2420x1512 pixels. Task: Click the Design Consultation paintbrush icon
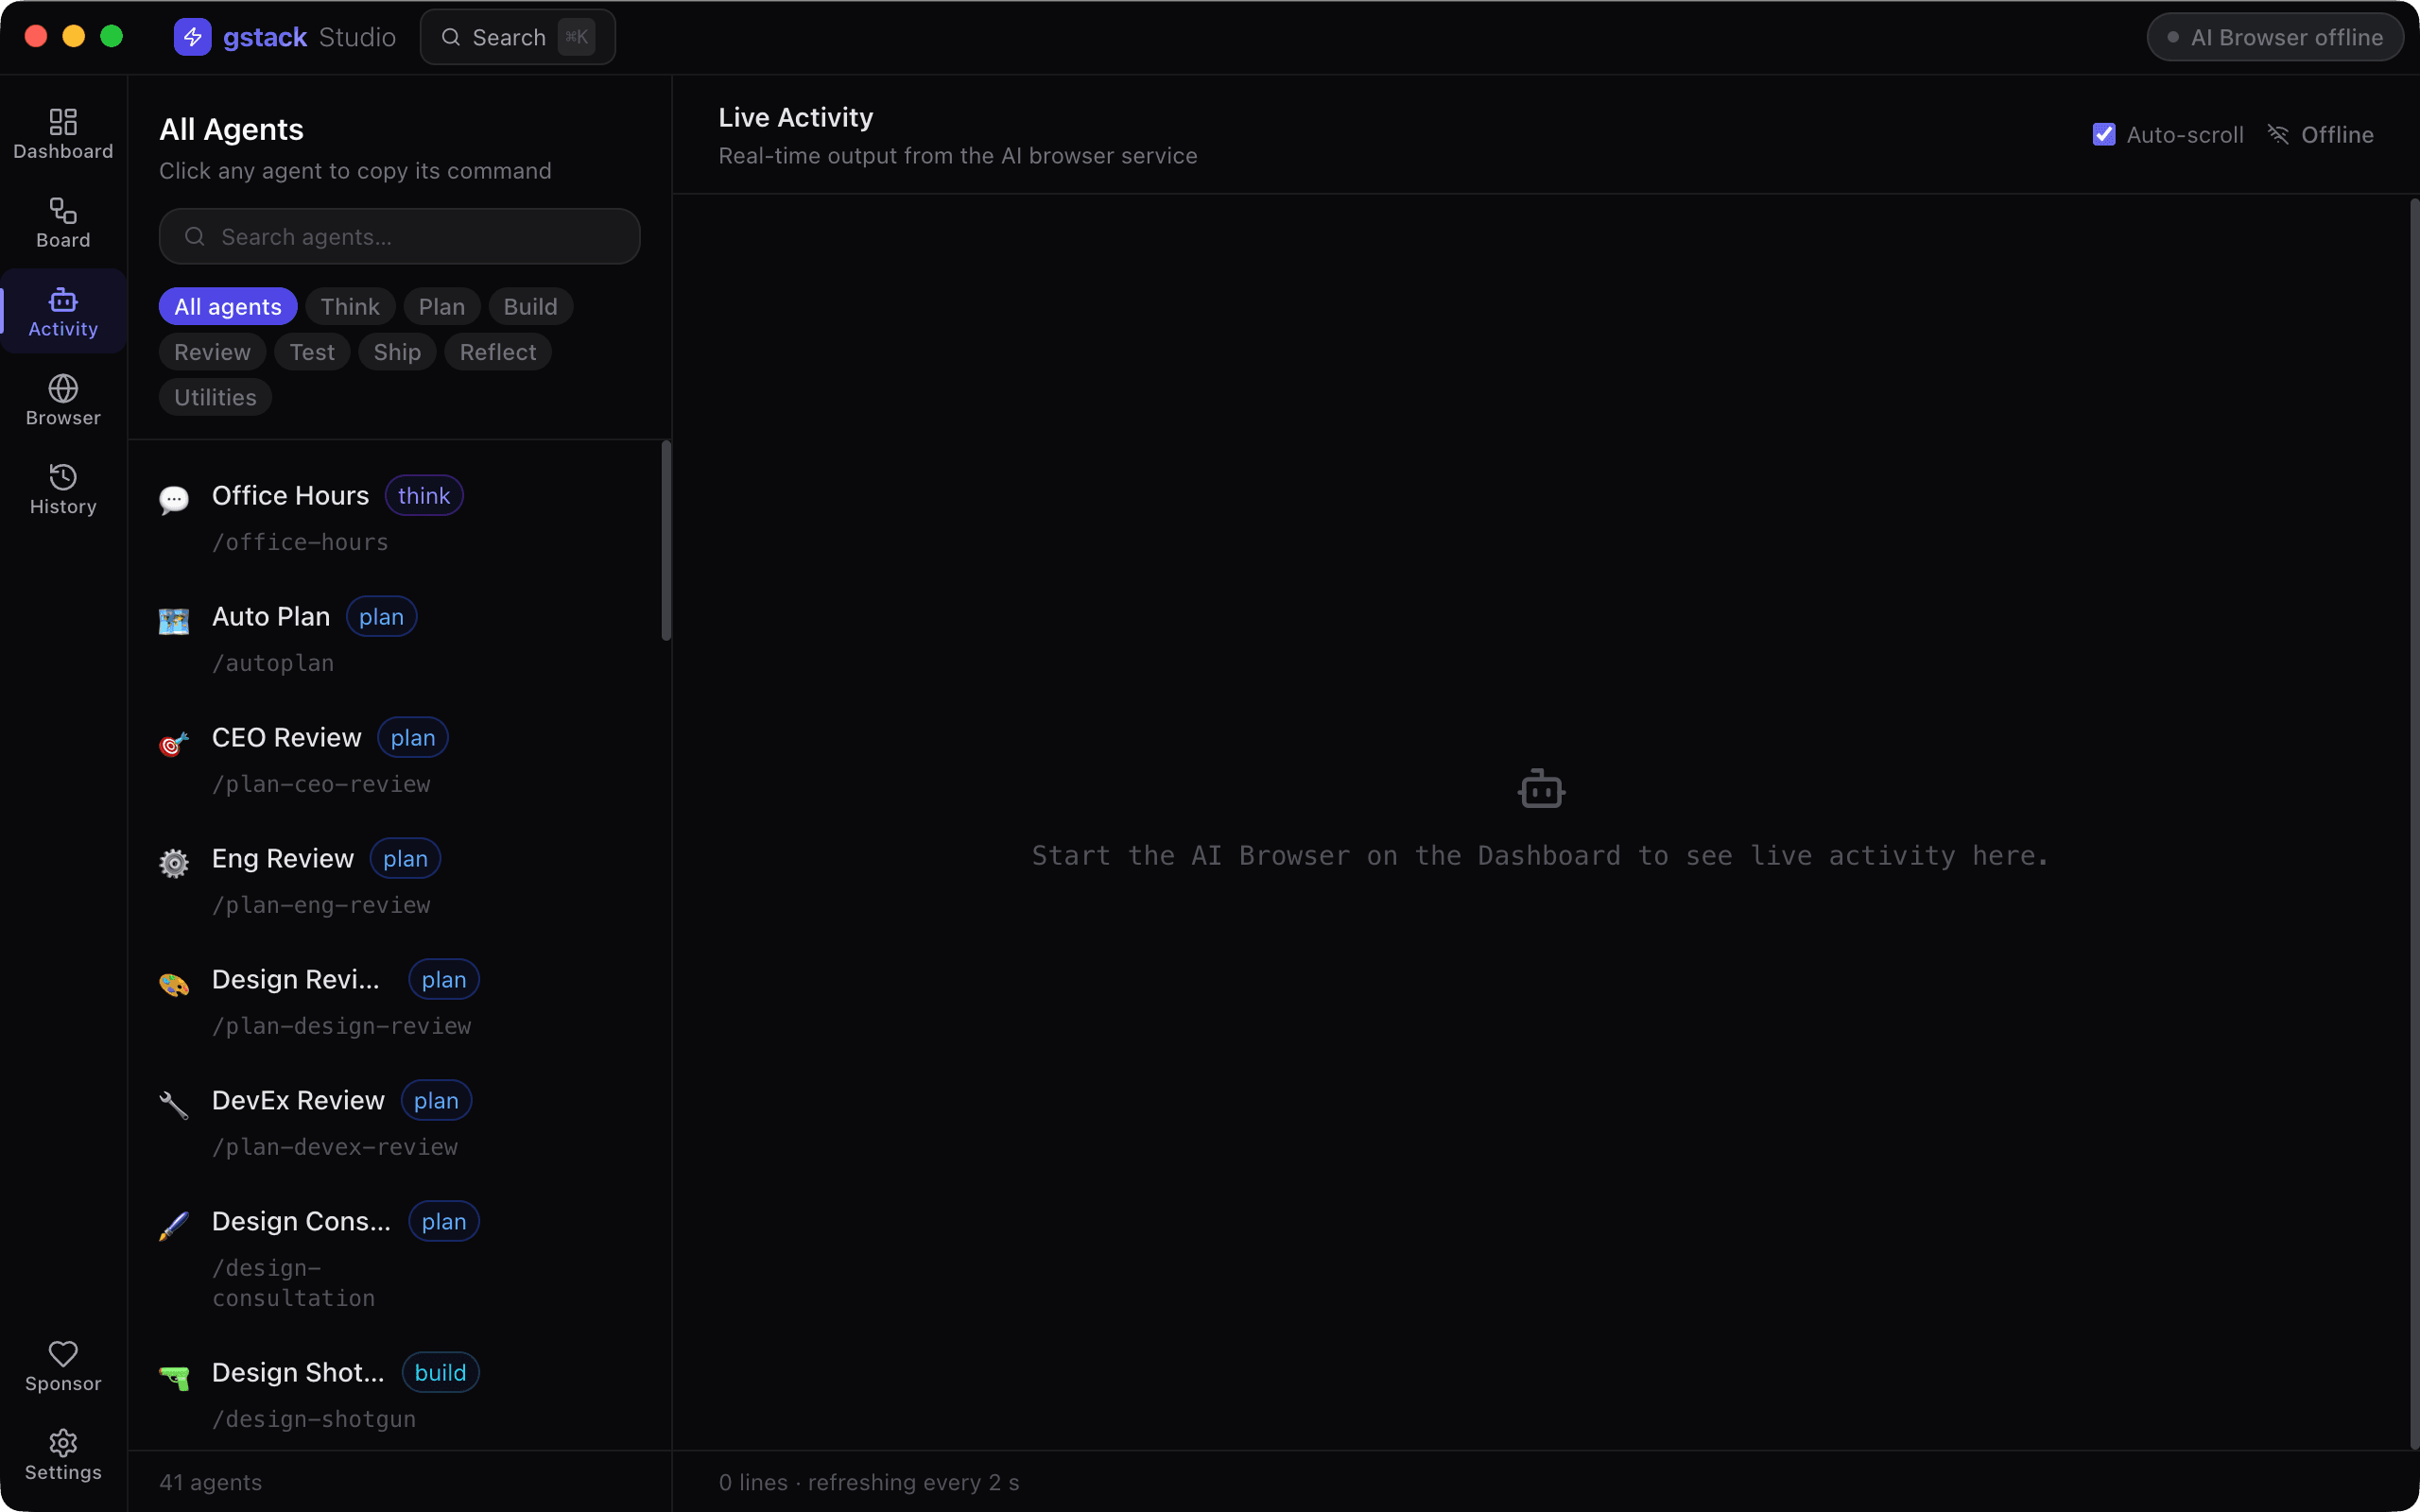[174, 1226]
